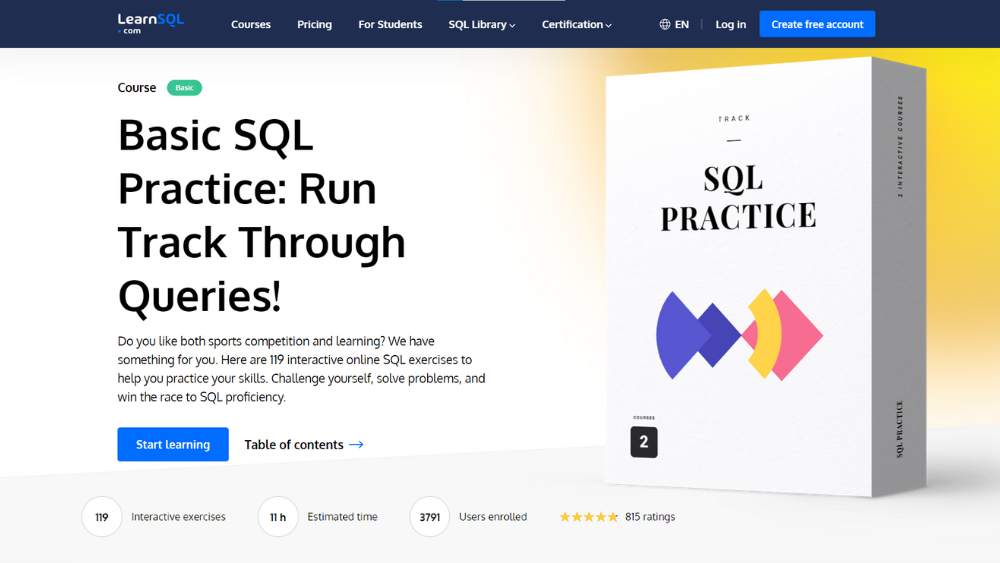The height and width of the screenshot is (563, 1000).
Task: Click the Start learning button
Action: coord(173,444)
